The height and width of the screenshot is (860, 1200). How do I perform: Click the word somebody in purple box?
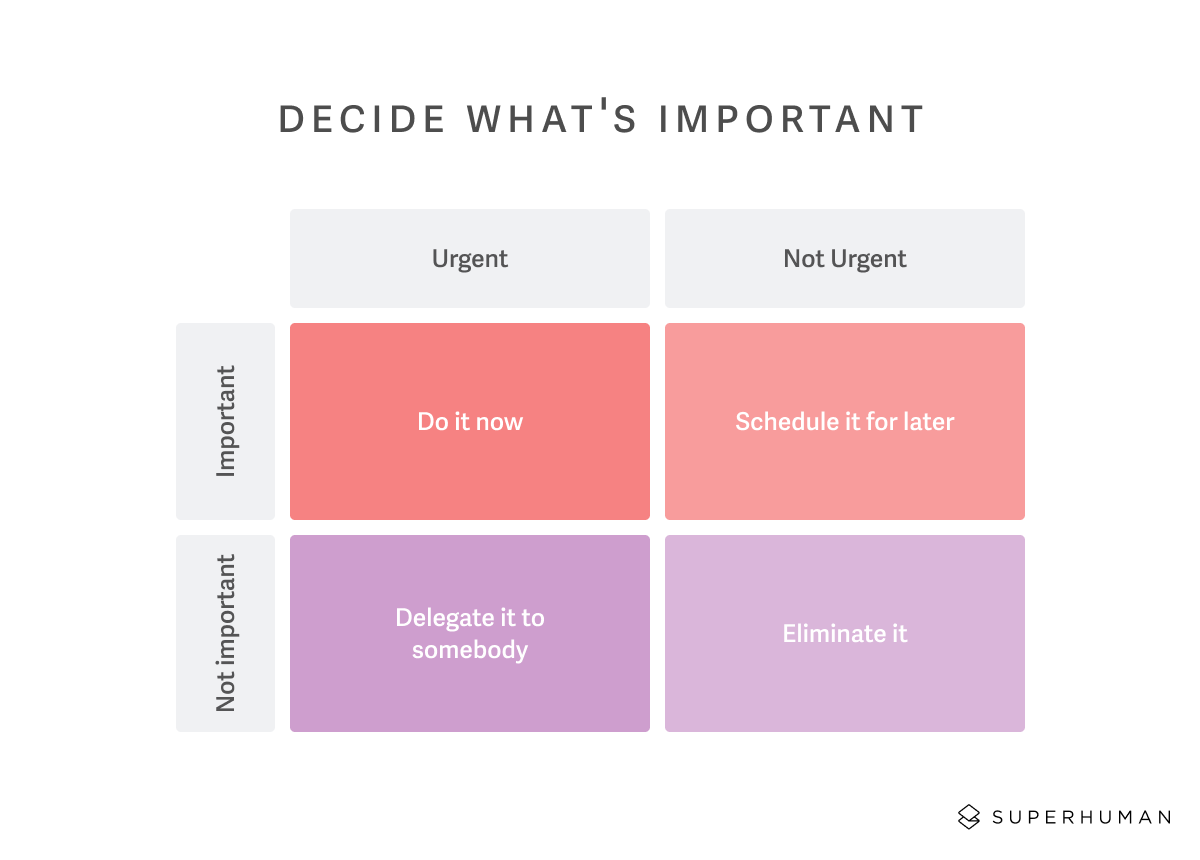[x=470, y=650]
